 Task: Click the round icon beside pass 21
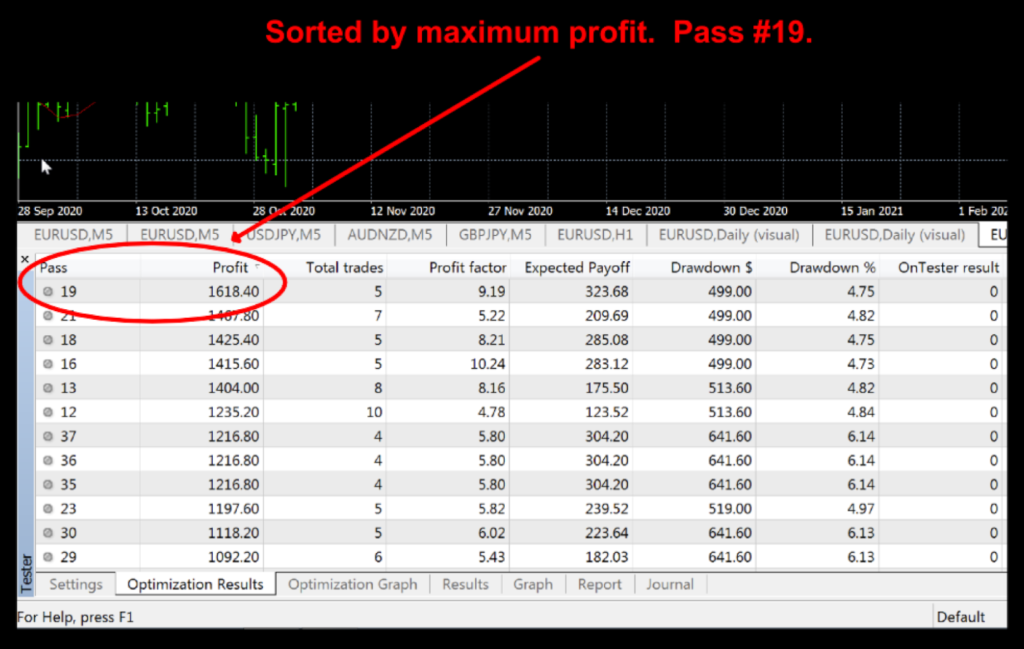(x=49, y=316)
